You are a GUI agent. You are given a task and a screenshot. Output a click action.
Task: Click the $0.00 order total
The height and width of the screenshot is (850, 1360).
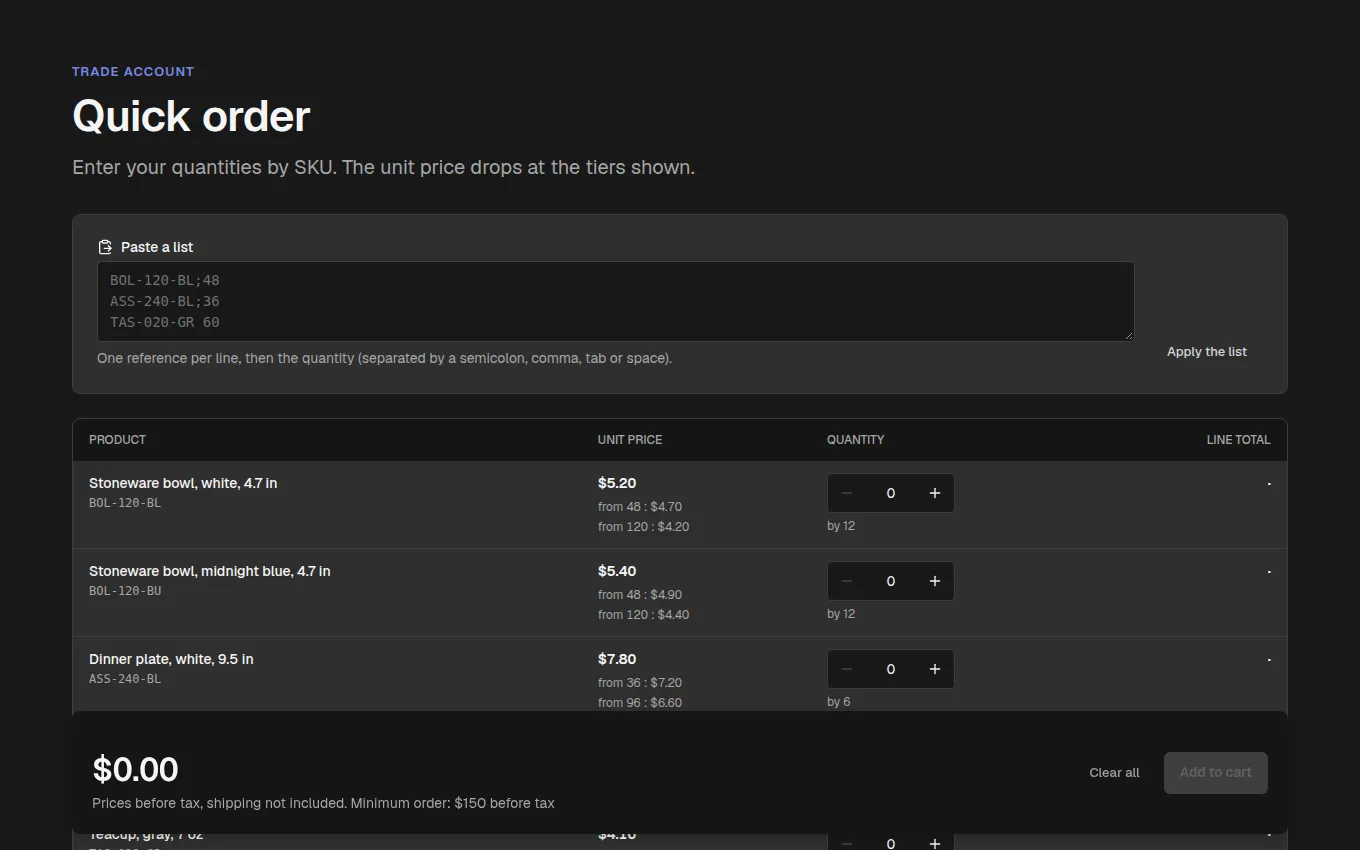pos(135,770)
